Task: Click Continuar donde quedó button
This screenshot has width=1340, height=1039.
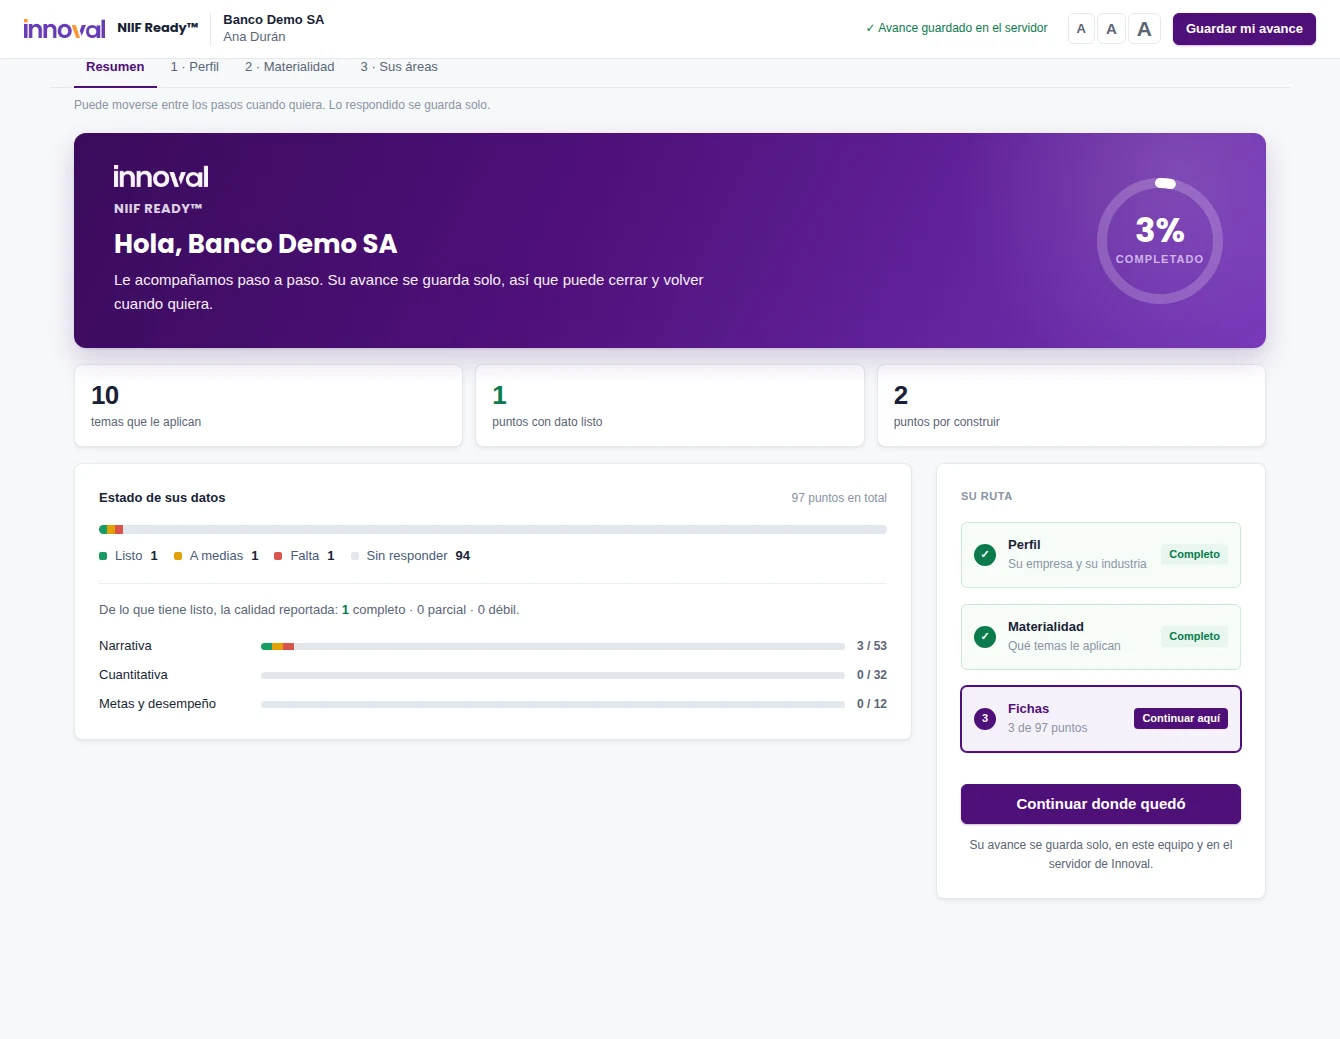Action: (1101, 804)
